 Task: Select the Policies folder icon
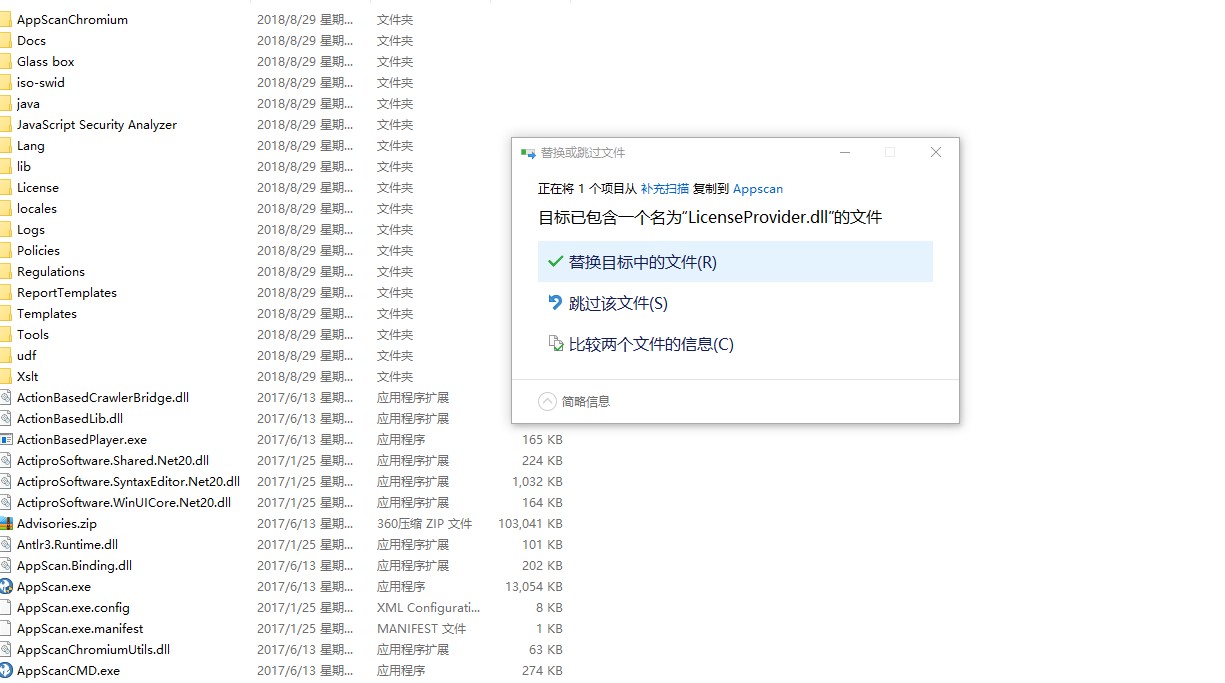point(5,250)
